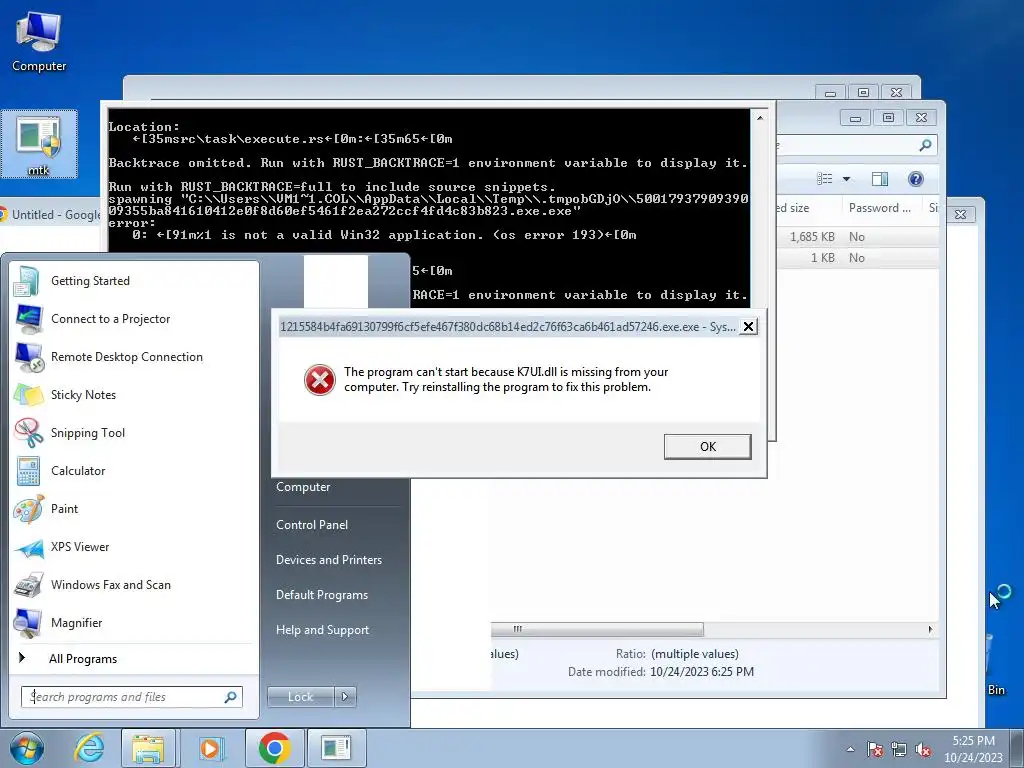Open Computer in Start menu right pane
The width and height of the screenshot is (1024, 768).
(x=303, y=487)
